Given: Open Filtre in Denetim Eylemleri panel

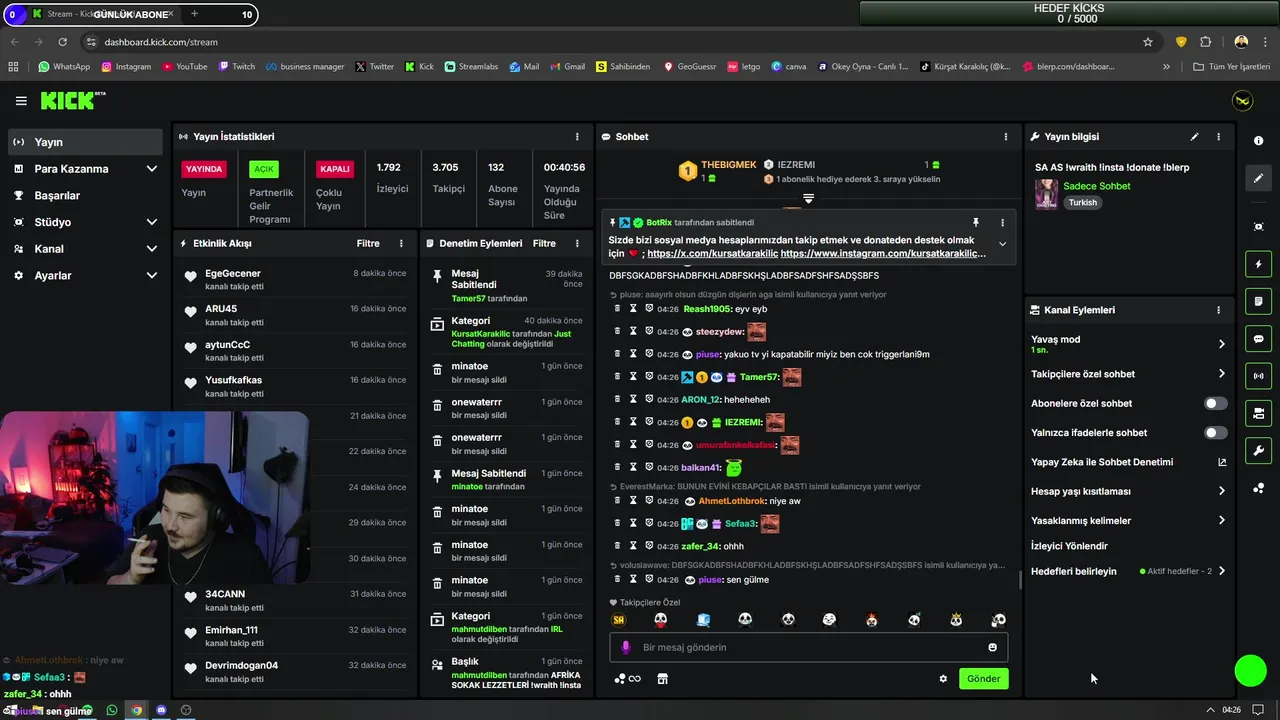Looking at the screenshot, I should (x=544, y=243).
